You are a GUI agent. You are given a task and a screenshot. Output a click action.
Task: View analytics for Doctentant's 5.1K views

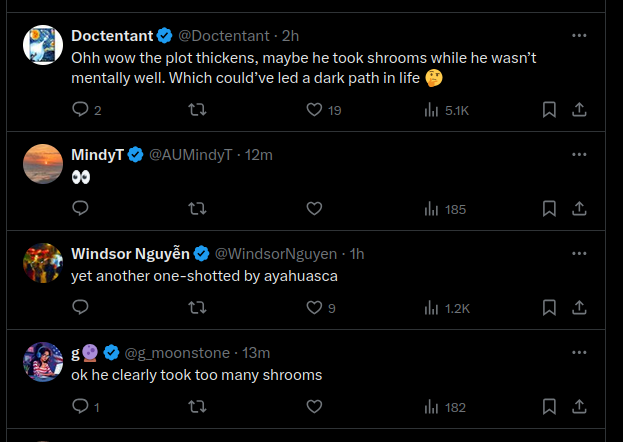coord(446,110)
